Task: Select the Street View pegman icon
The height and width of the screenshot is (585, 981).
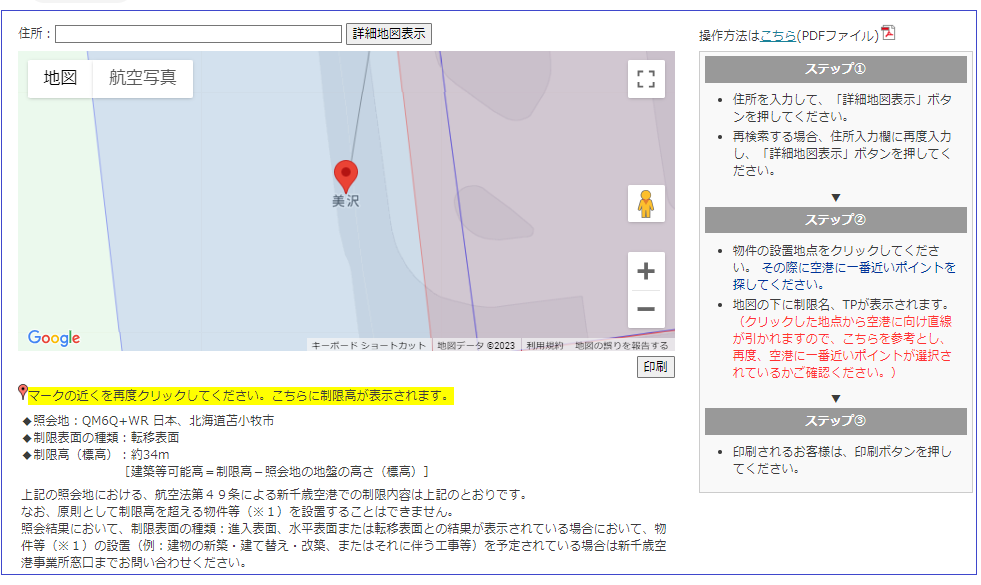Action: point(646,203)
